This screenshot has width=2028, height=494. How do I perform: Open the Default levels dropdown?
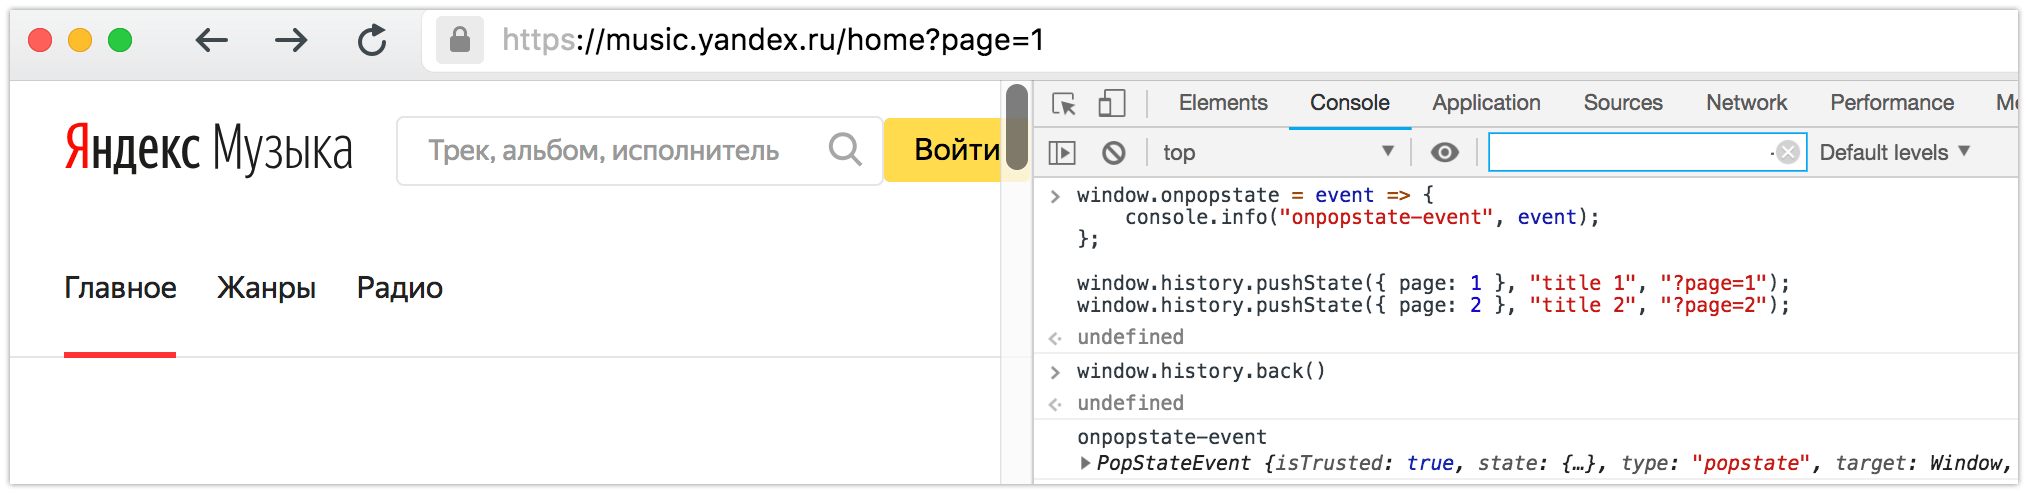tap(1894, 152)
